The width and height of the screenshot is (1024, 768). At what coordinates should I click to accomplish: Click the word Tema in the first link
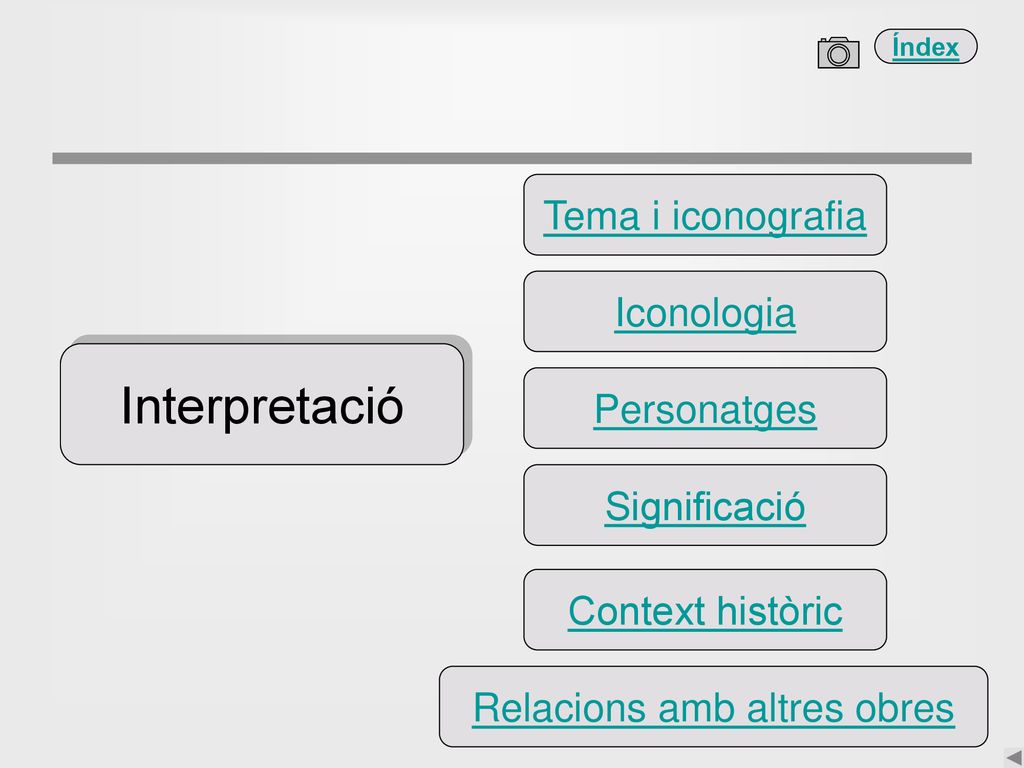591,216
